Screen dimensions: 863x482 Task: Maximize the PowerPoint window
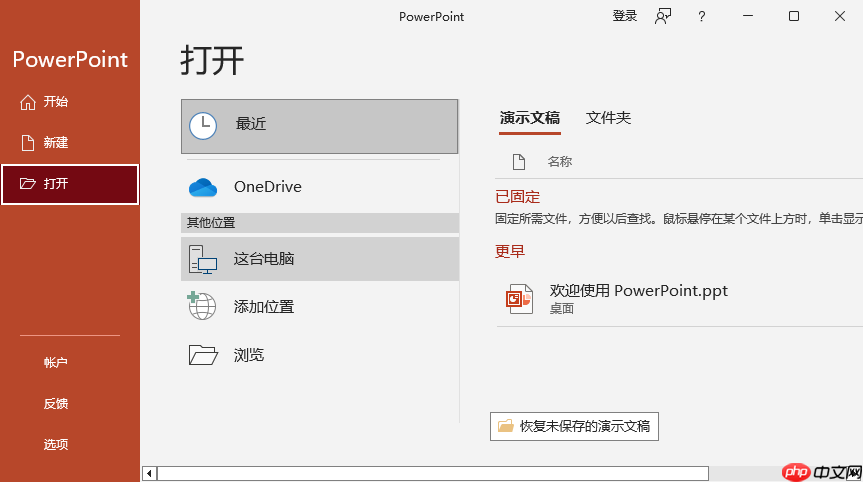[794, 17]
